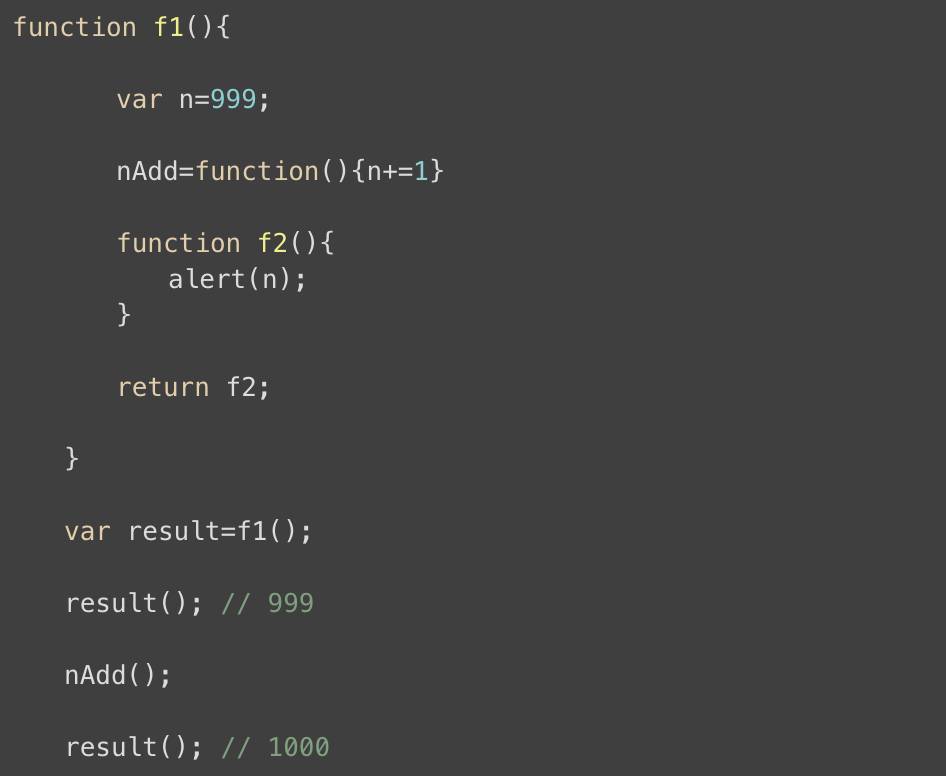Click the var keyword before n=999
946x776 pixels.
click(138, 99)
